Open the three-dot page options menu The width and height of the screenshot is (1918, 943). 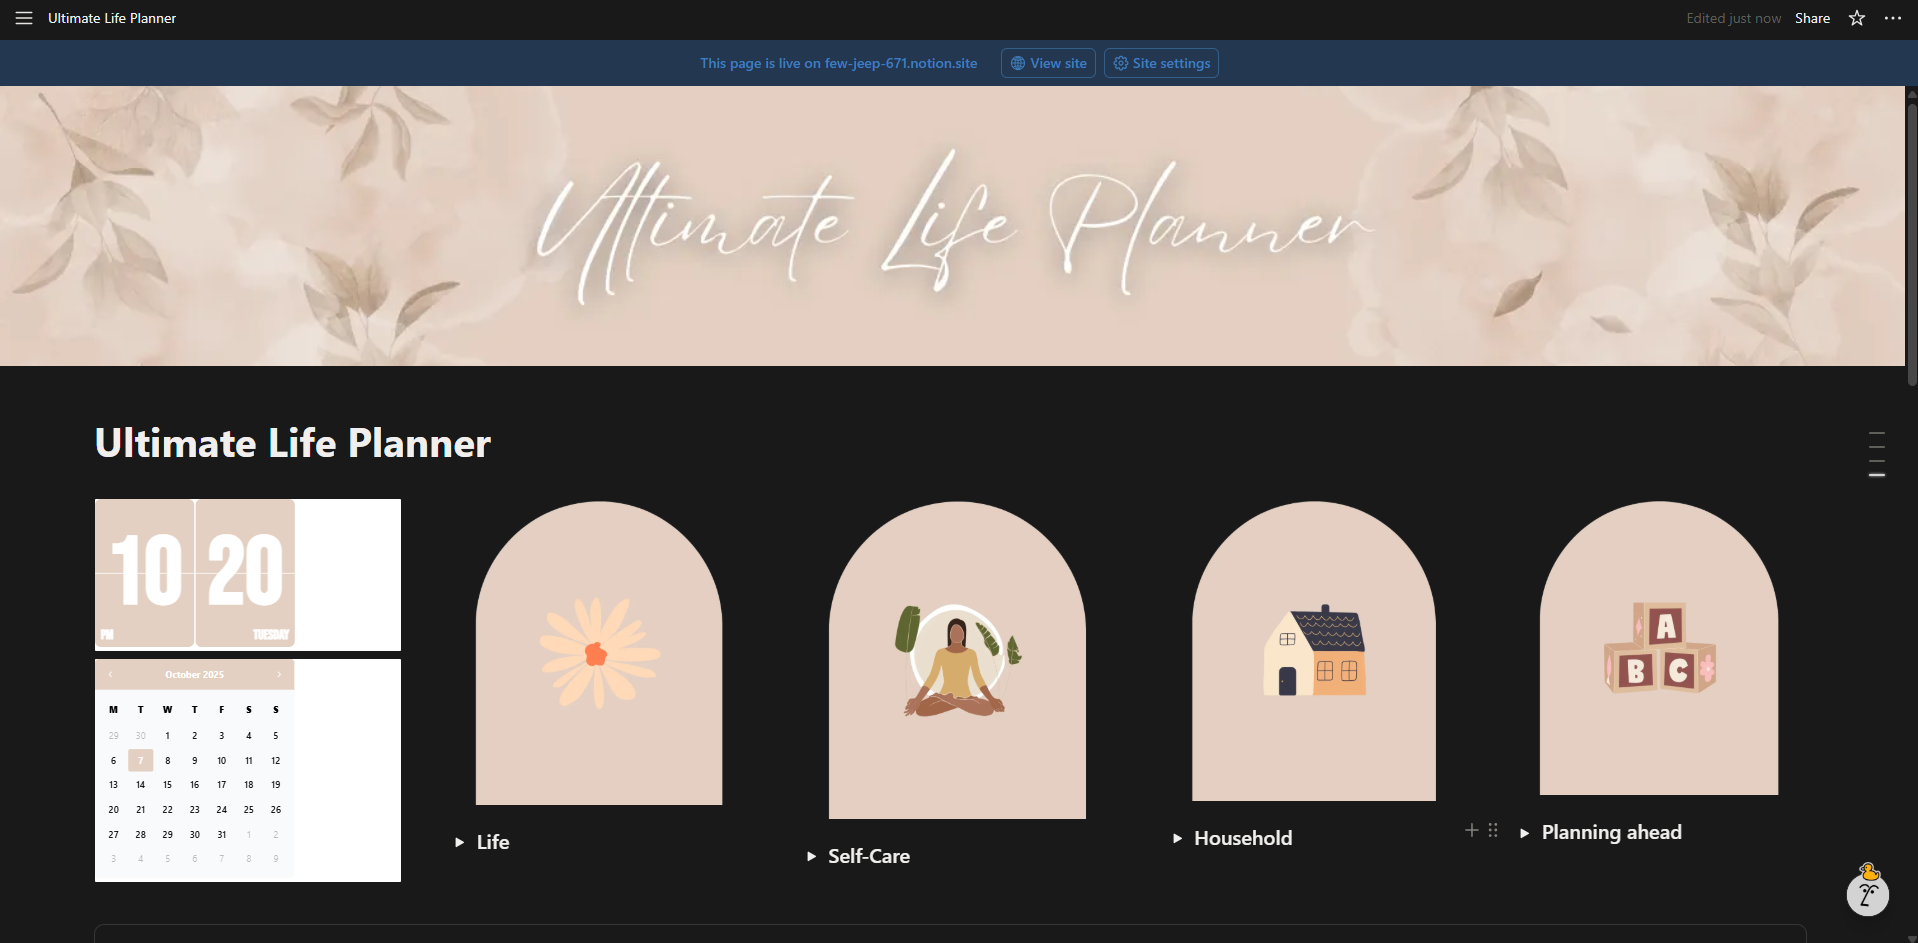tap(1892, 18)
